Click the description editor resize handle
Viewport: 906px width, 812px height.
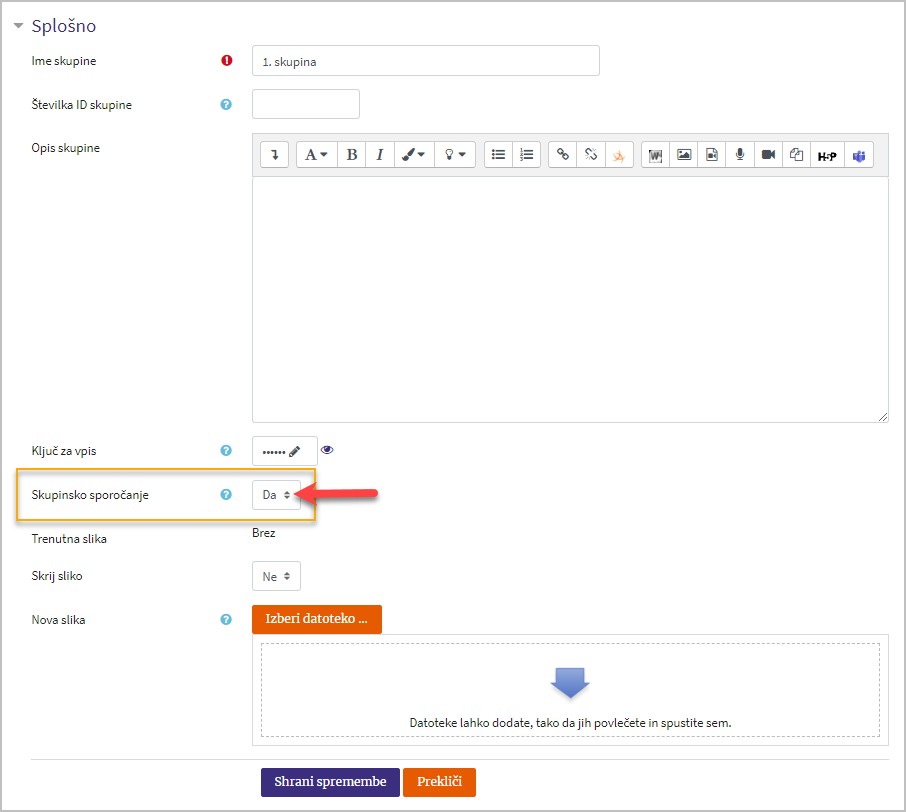(883, 417)
